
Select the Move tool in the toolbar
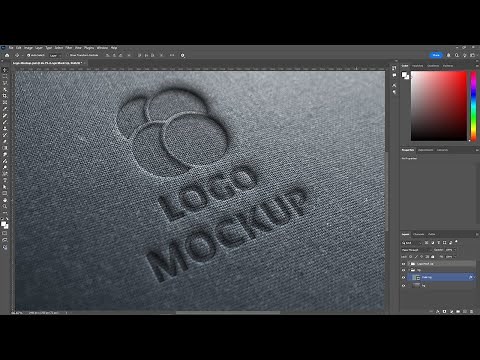[x=5, y=70]
